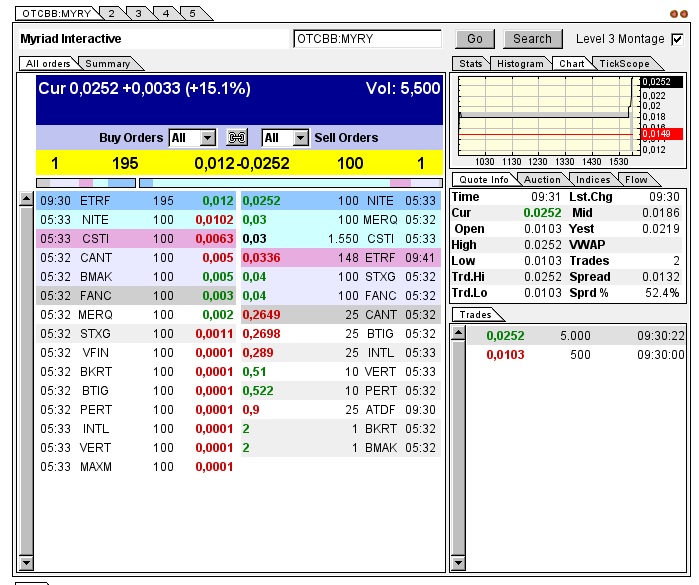The width and height of the screenshot is (699, 585).
Task: Click the Go button
Action: [475, 39]
